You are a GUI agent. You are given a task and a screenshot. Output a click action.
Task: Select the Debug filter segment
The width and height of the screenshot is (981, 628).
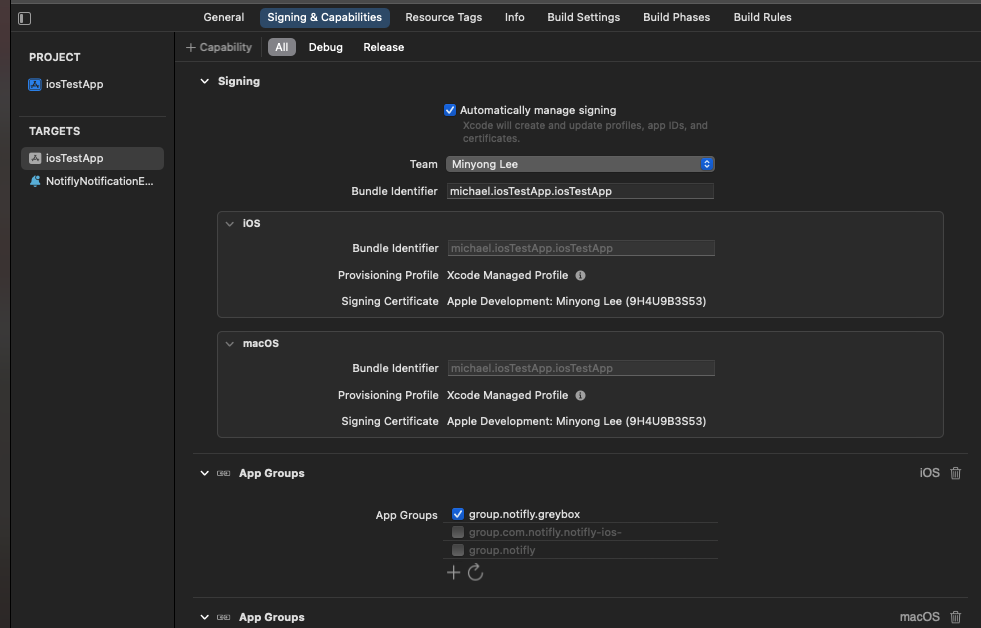click(x=325, y=46)
